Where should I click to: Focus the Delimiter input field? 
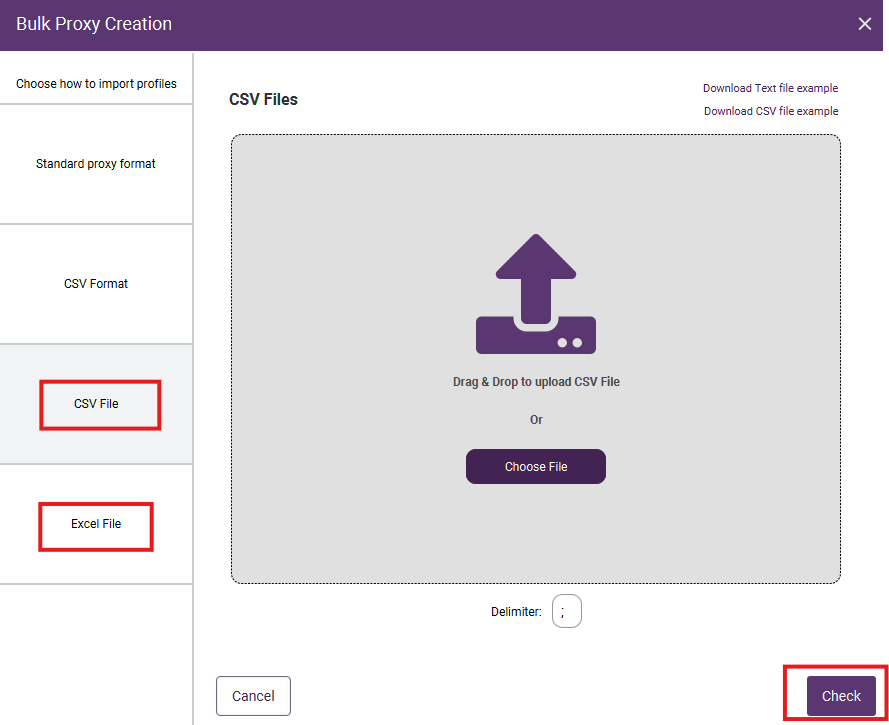pyautogui.click(x=566, y=612)
